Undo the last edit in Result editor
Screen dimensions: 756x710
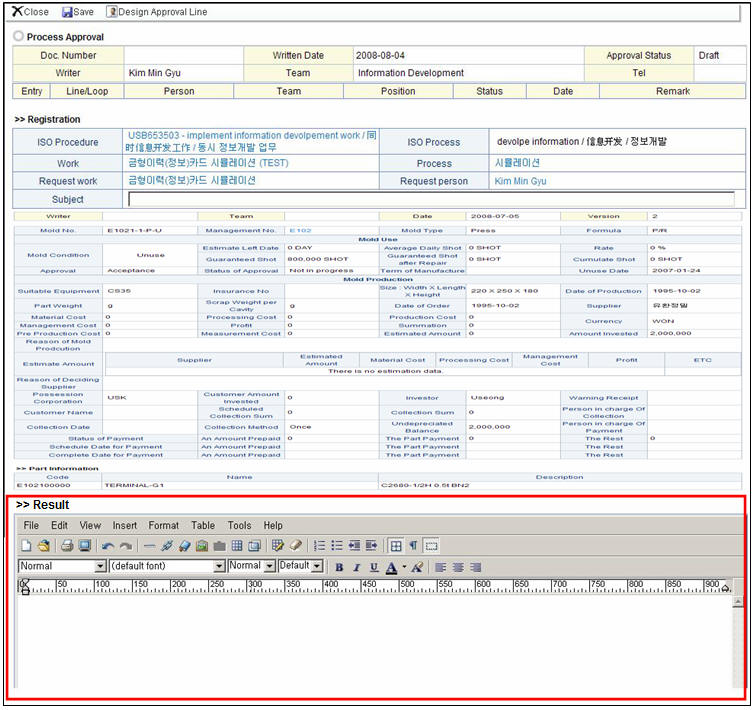[x=108, y=546]
